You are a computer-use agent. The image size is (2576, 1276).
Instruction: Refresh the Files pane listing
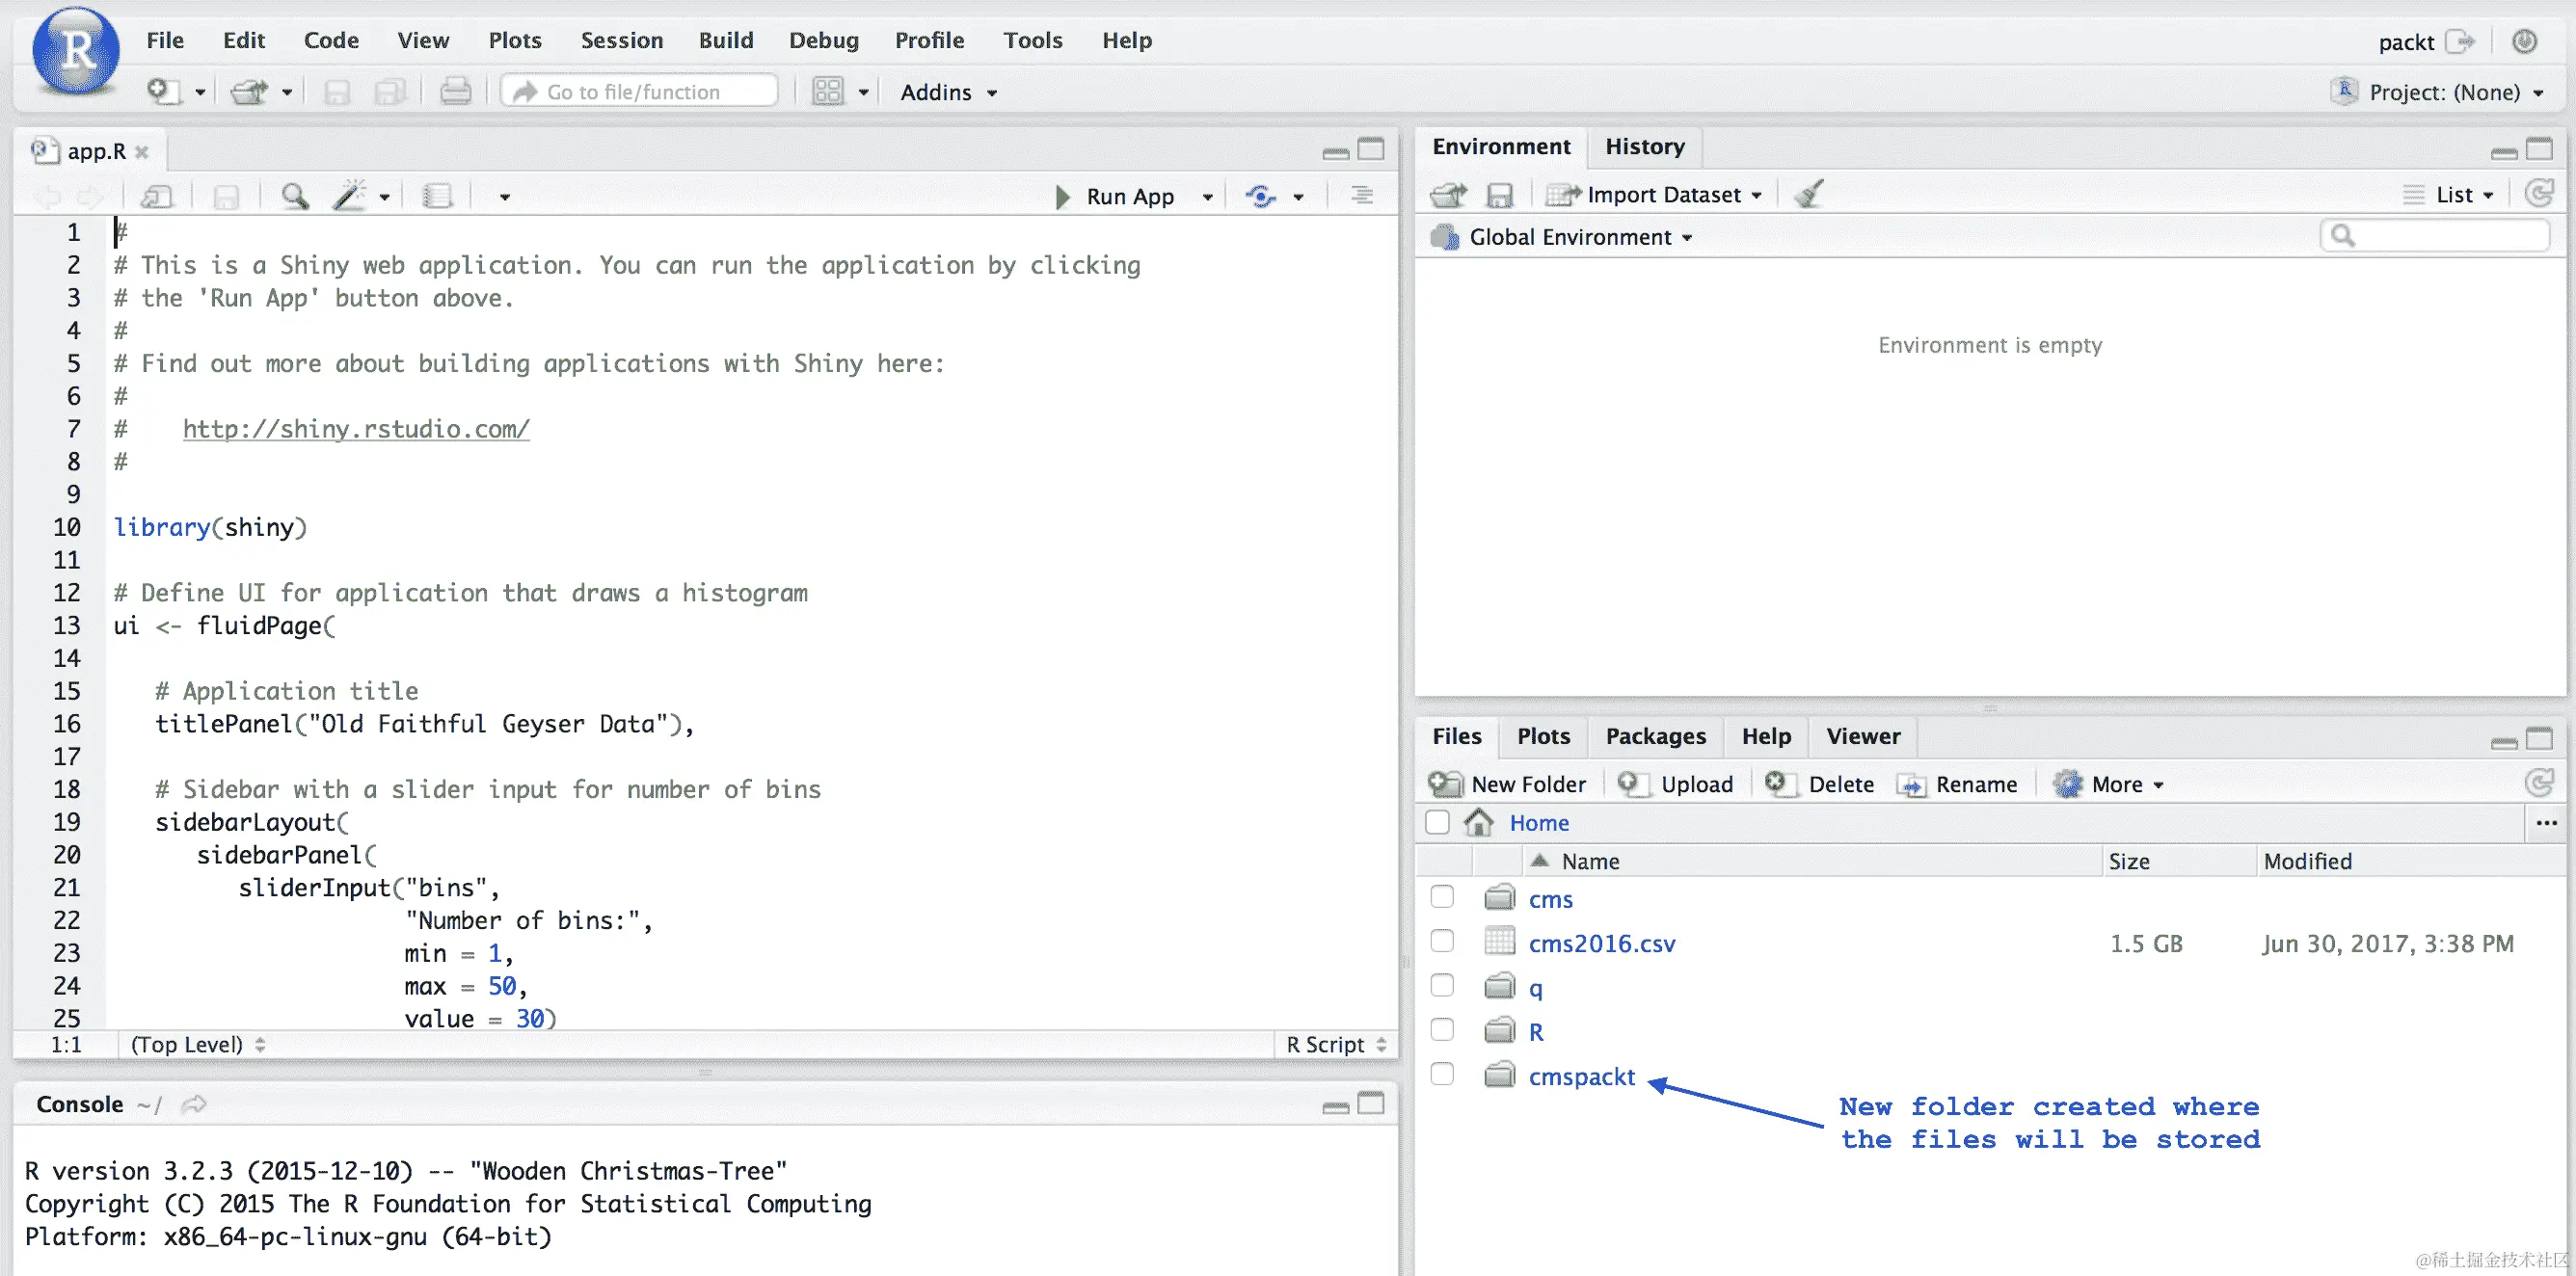click(2538, 783)
